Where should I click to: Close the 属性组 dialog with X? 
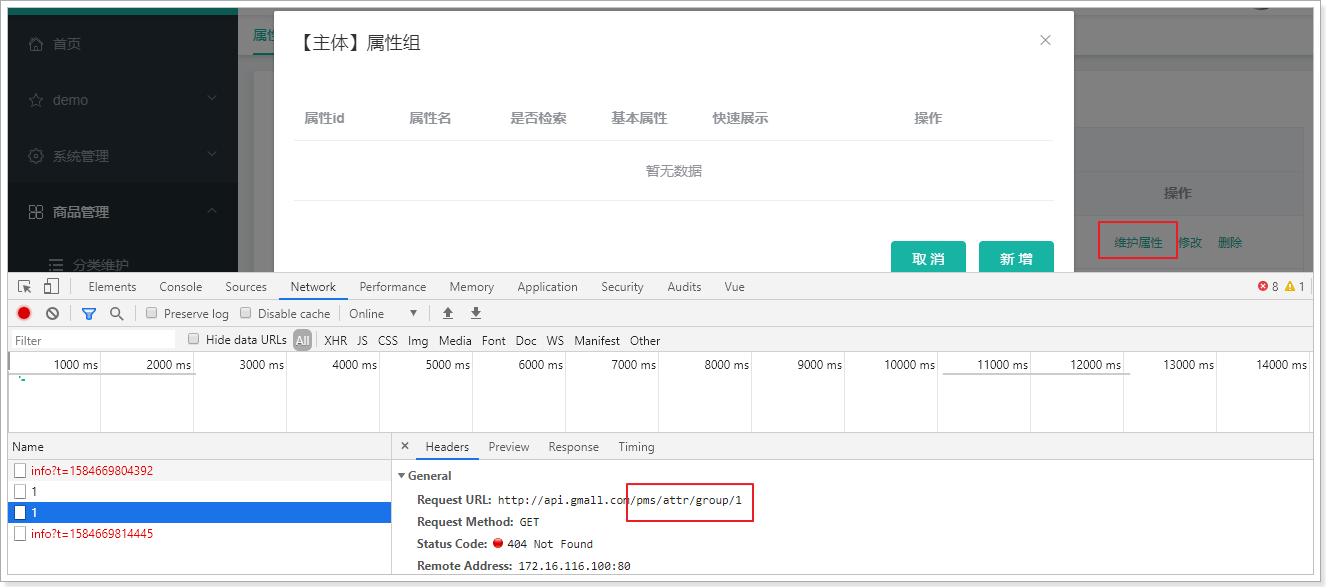(1045, 40)
